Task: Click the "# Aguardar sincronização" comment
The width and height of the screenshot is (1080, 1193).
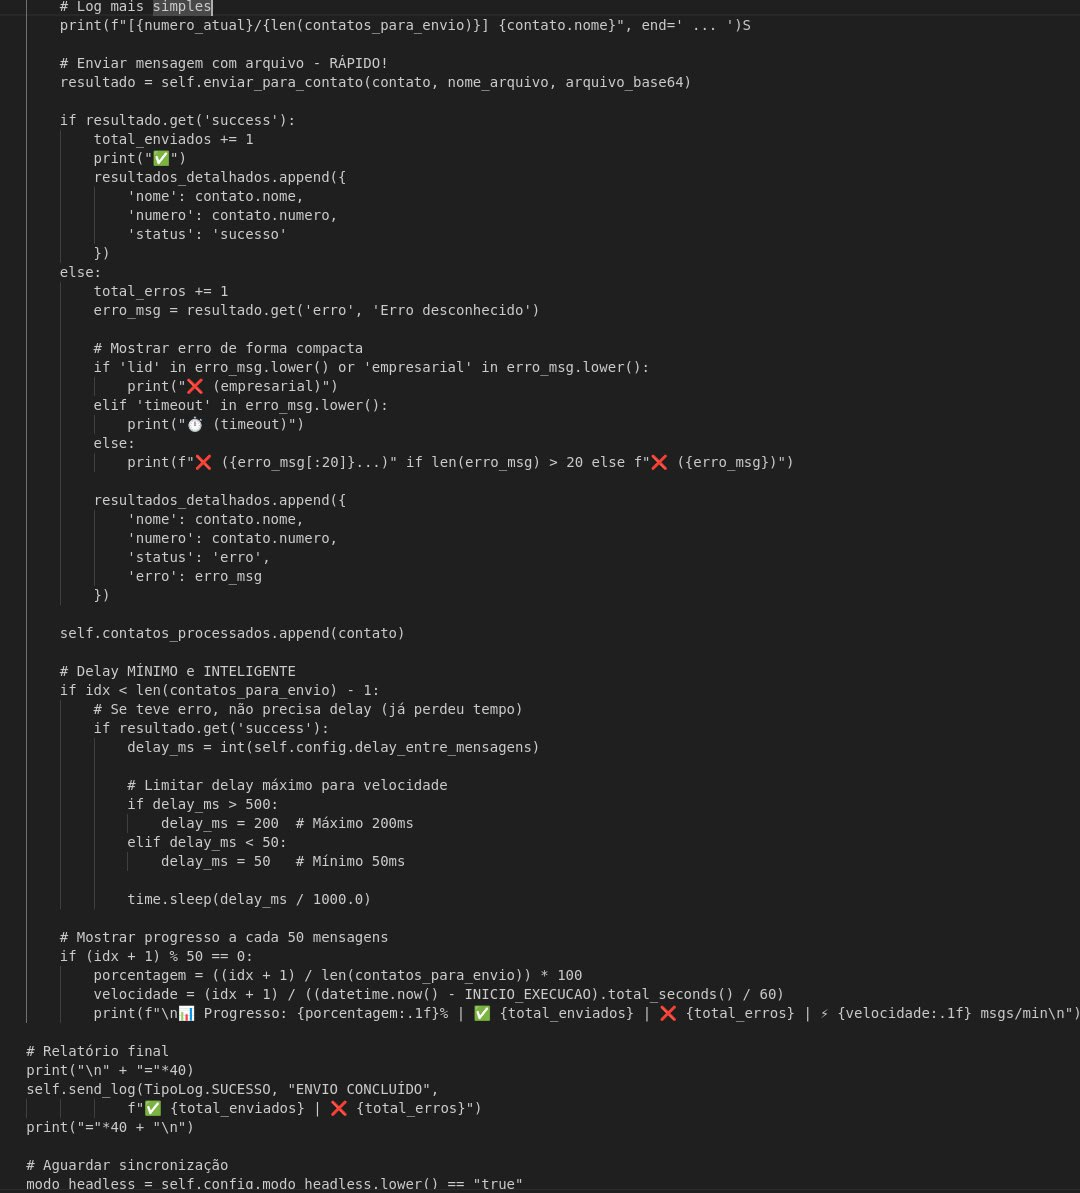Action: coord(127,1165)
